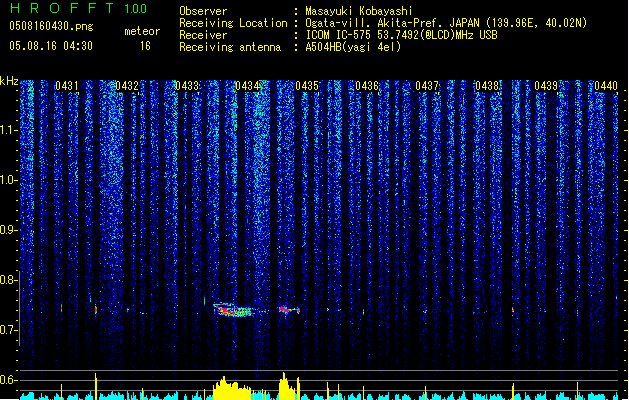The height and width of the screenshot is (400, 629).
Task: Click the 0440 time marker
Action: click(x=606, y=86)
